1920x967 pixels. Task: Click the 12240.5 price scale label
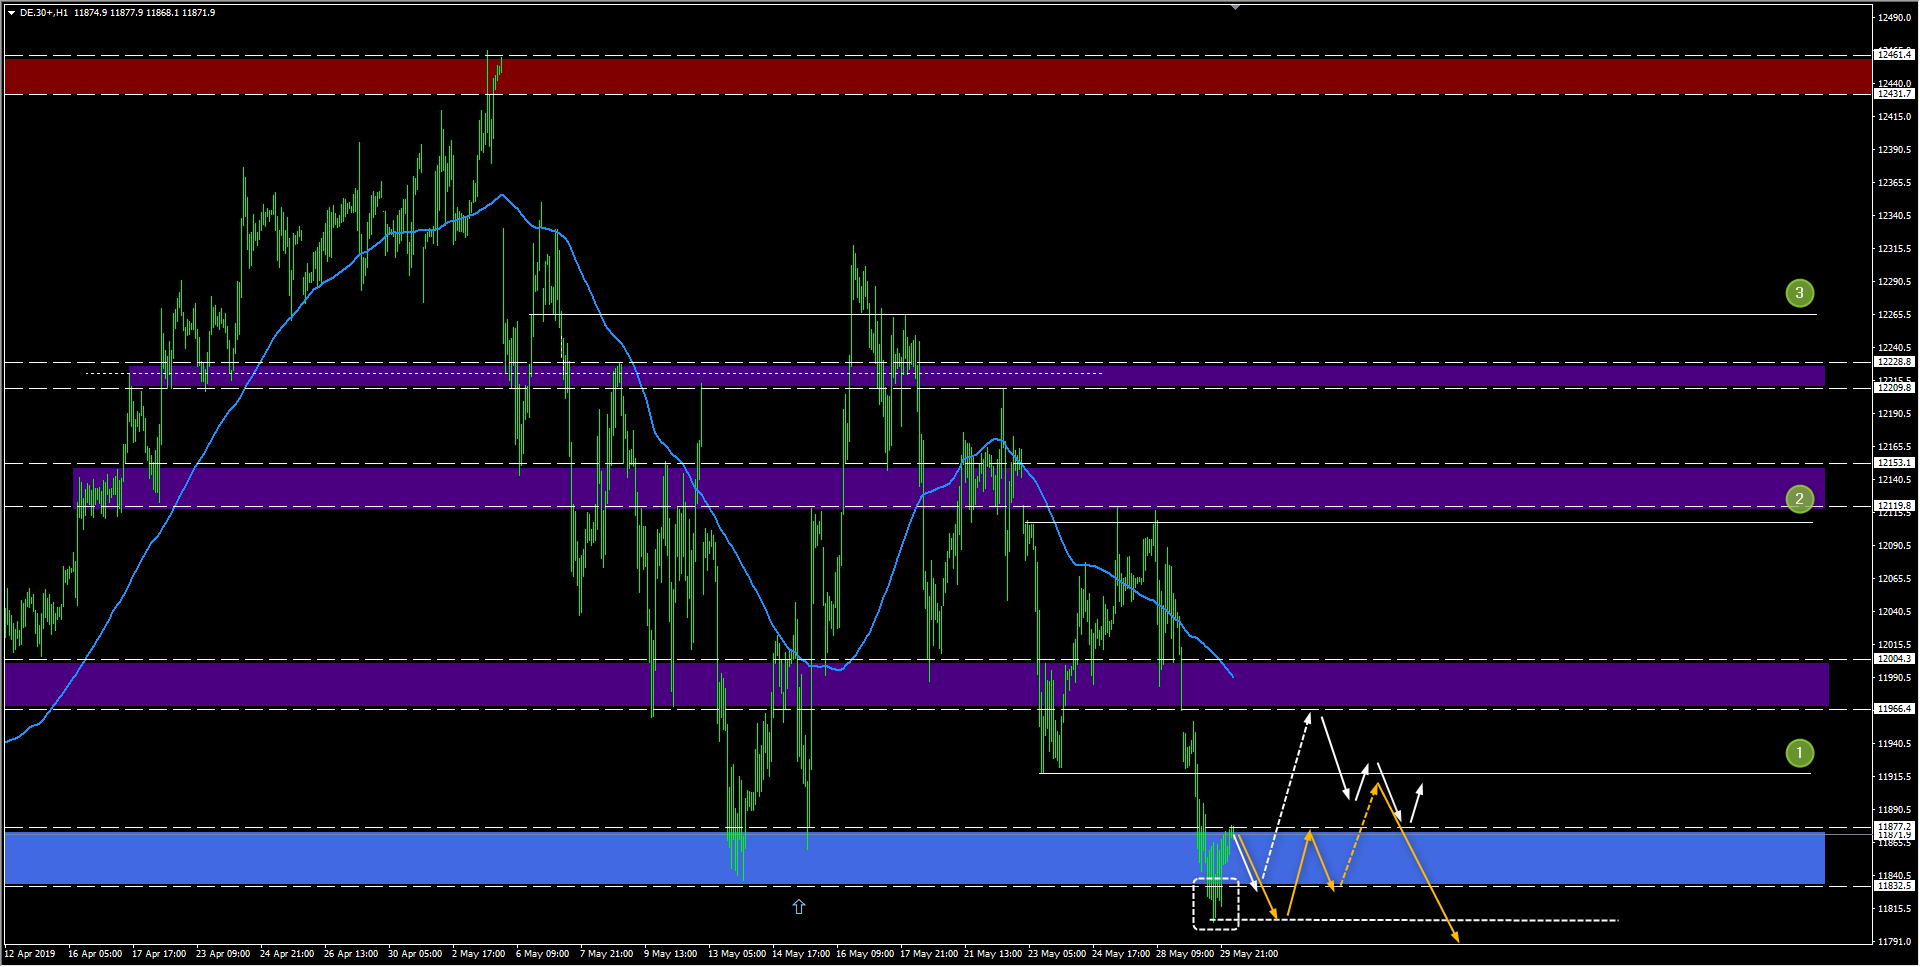1894,348
